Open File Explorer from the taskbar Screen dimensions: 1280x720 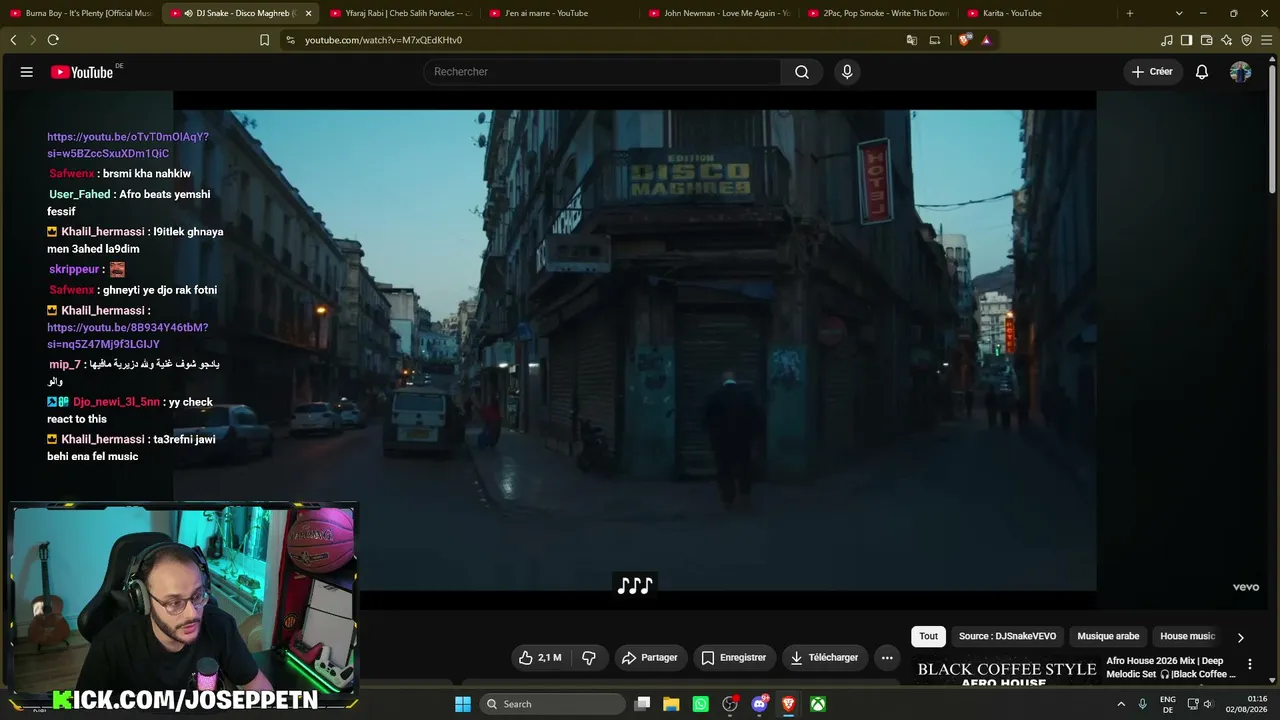click(671, 704)
